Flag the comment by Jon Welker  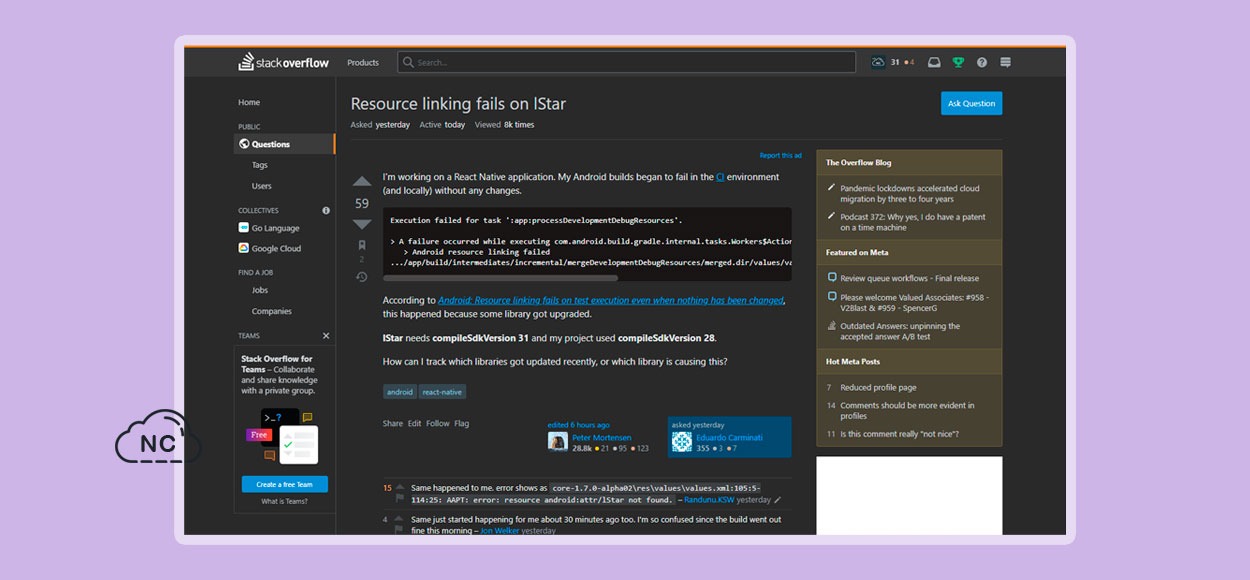[400, 530]
